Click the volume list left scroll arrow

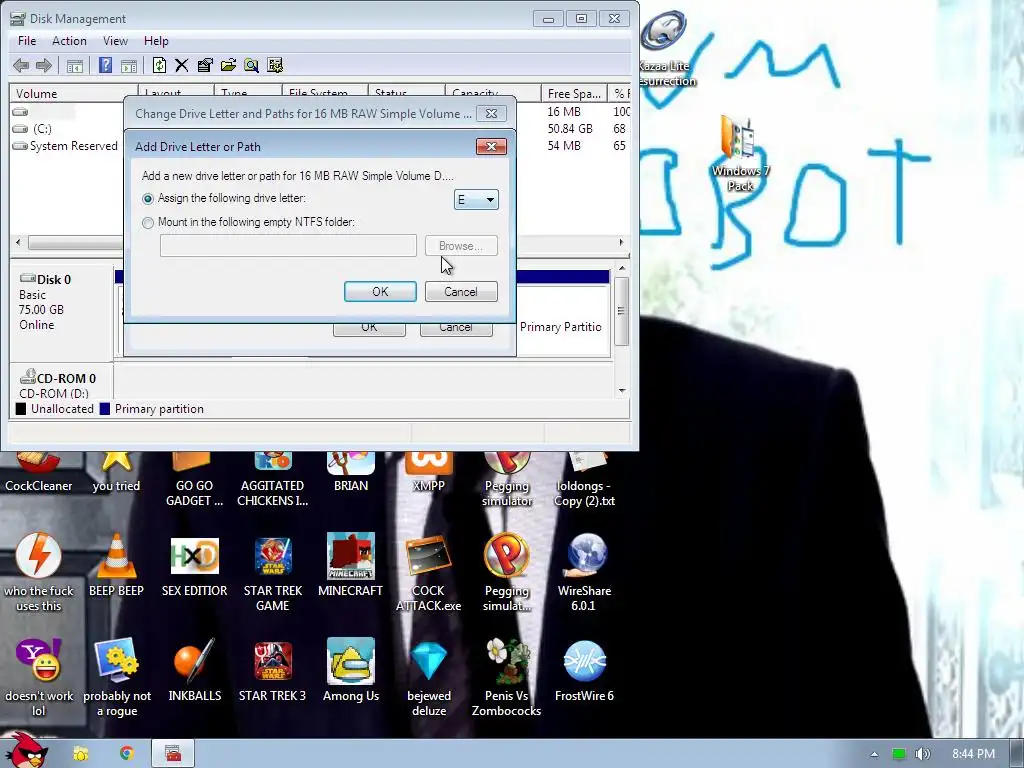click(18, 242)
